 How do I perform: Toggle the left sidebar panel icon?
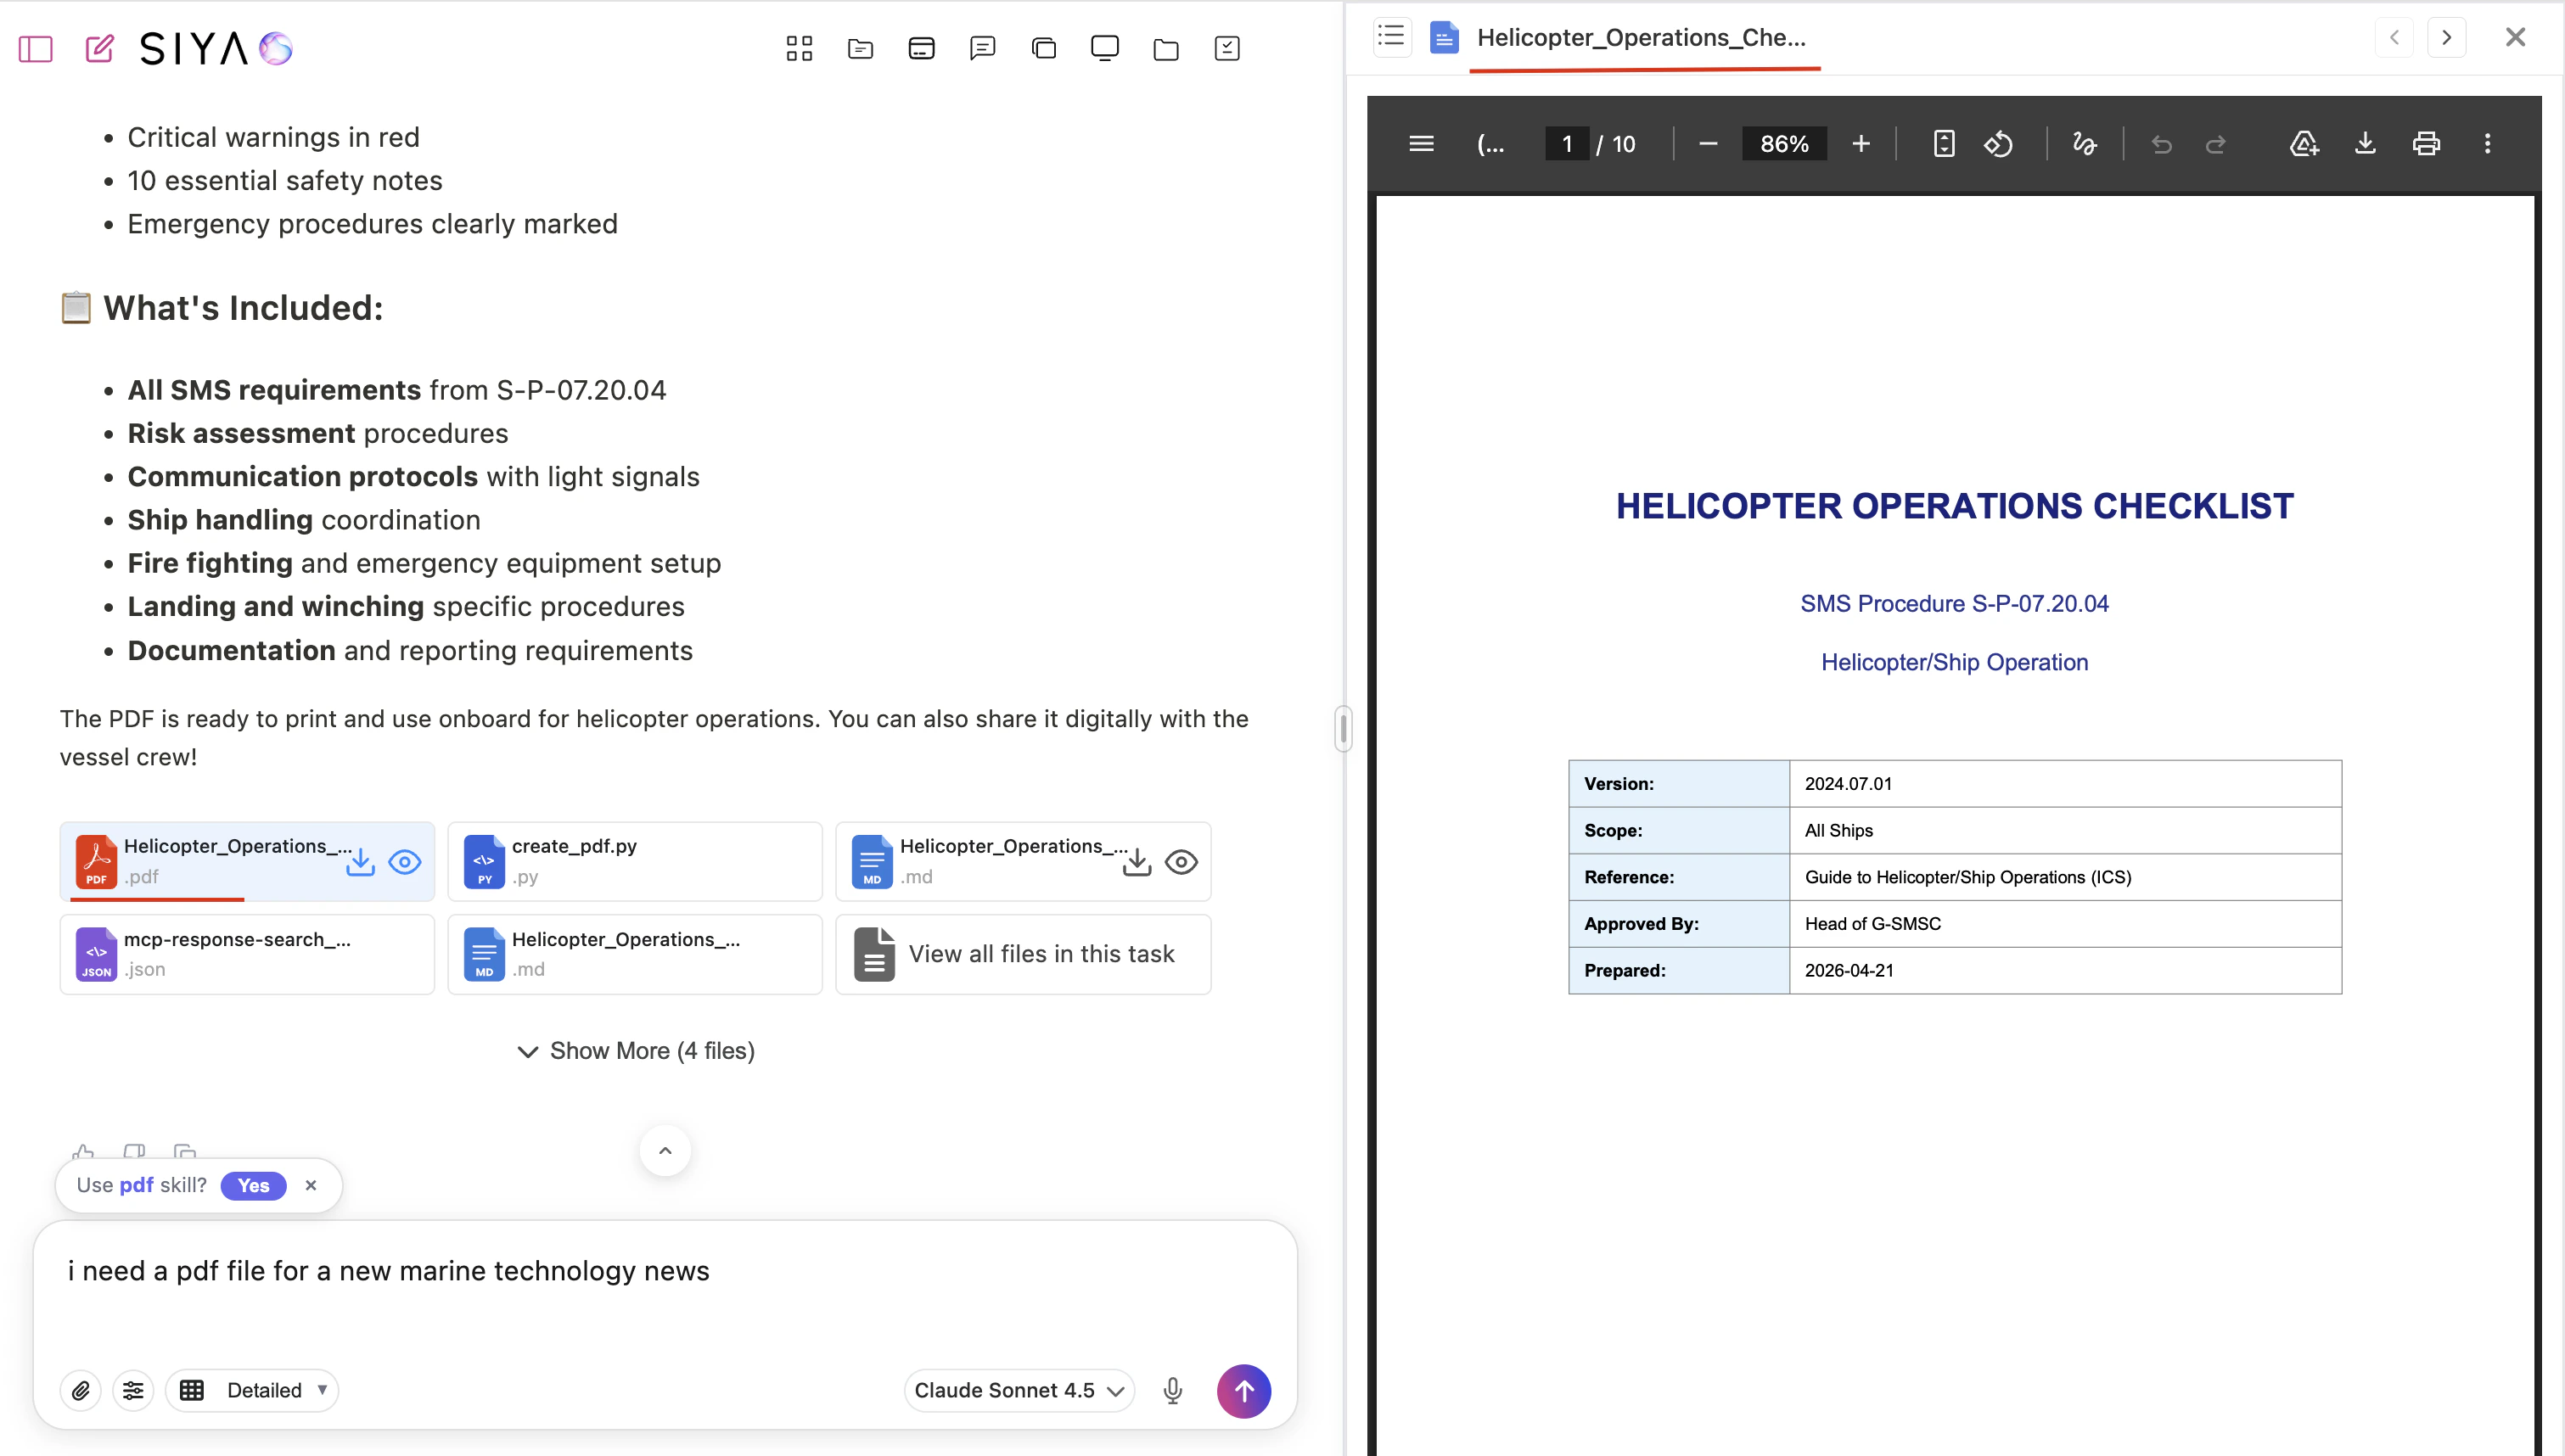pos(36,48)
